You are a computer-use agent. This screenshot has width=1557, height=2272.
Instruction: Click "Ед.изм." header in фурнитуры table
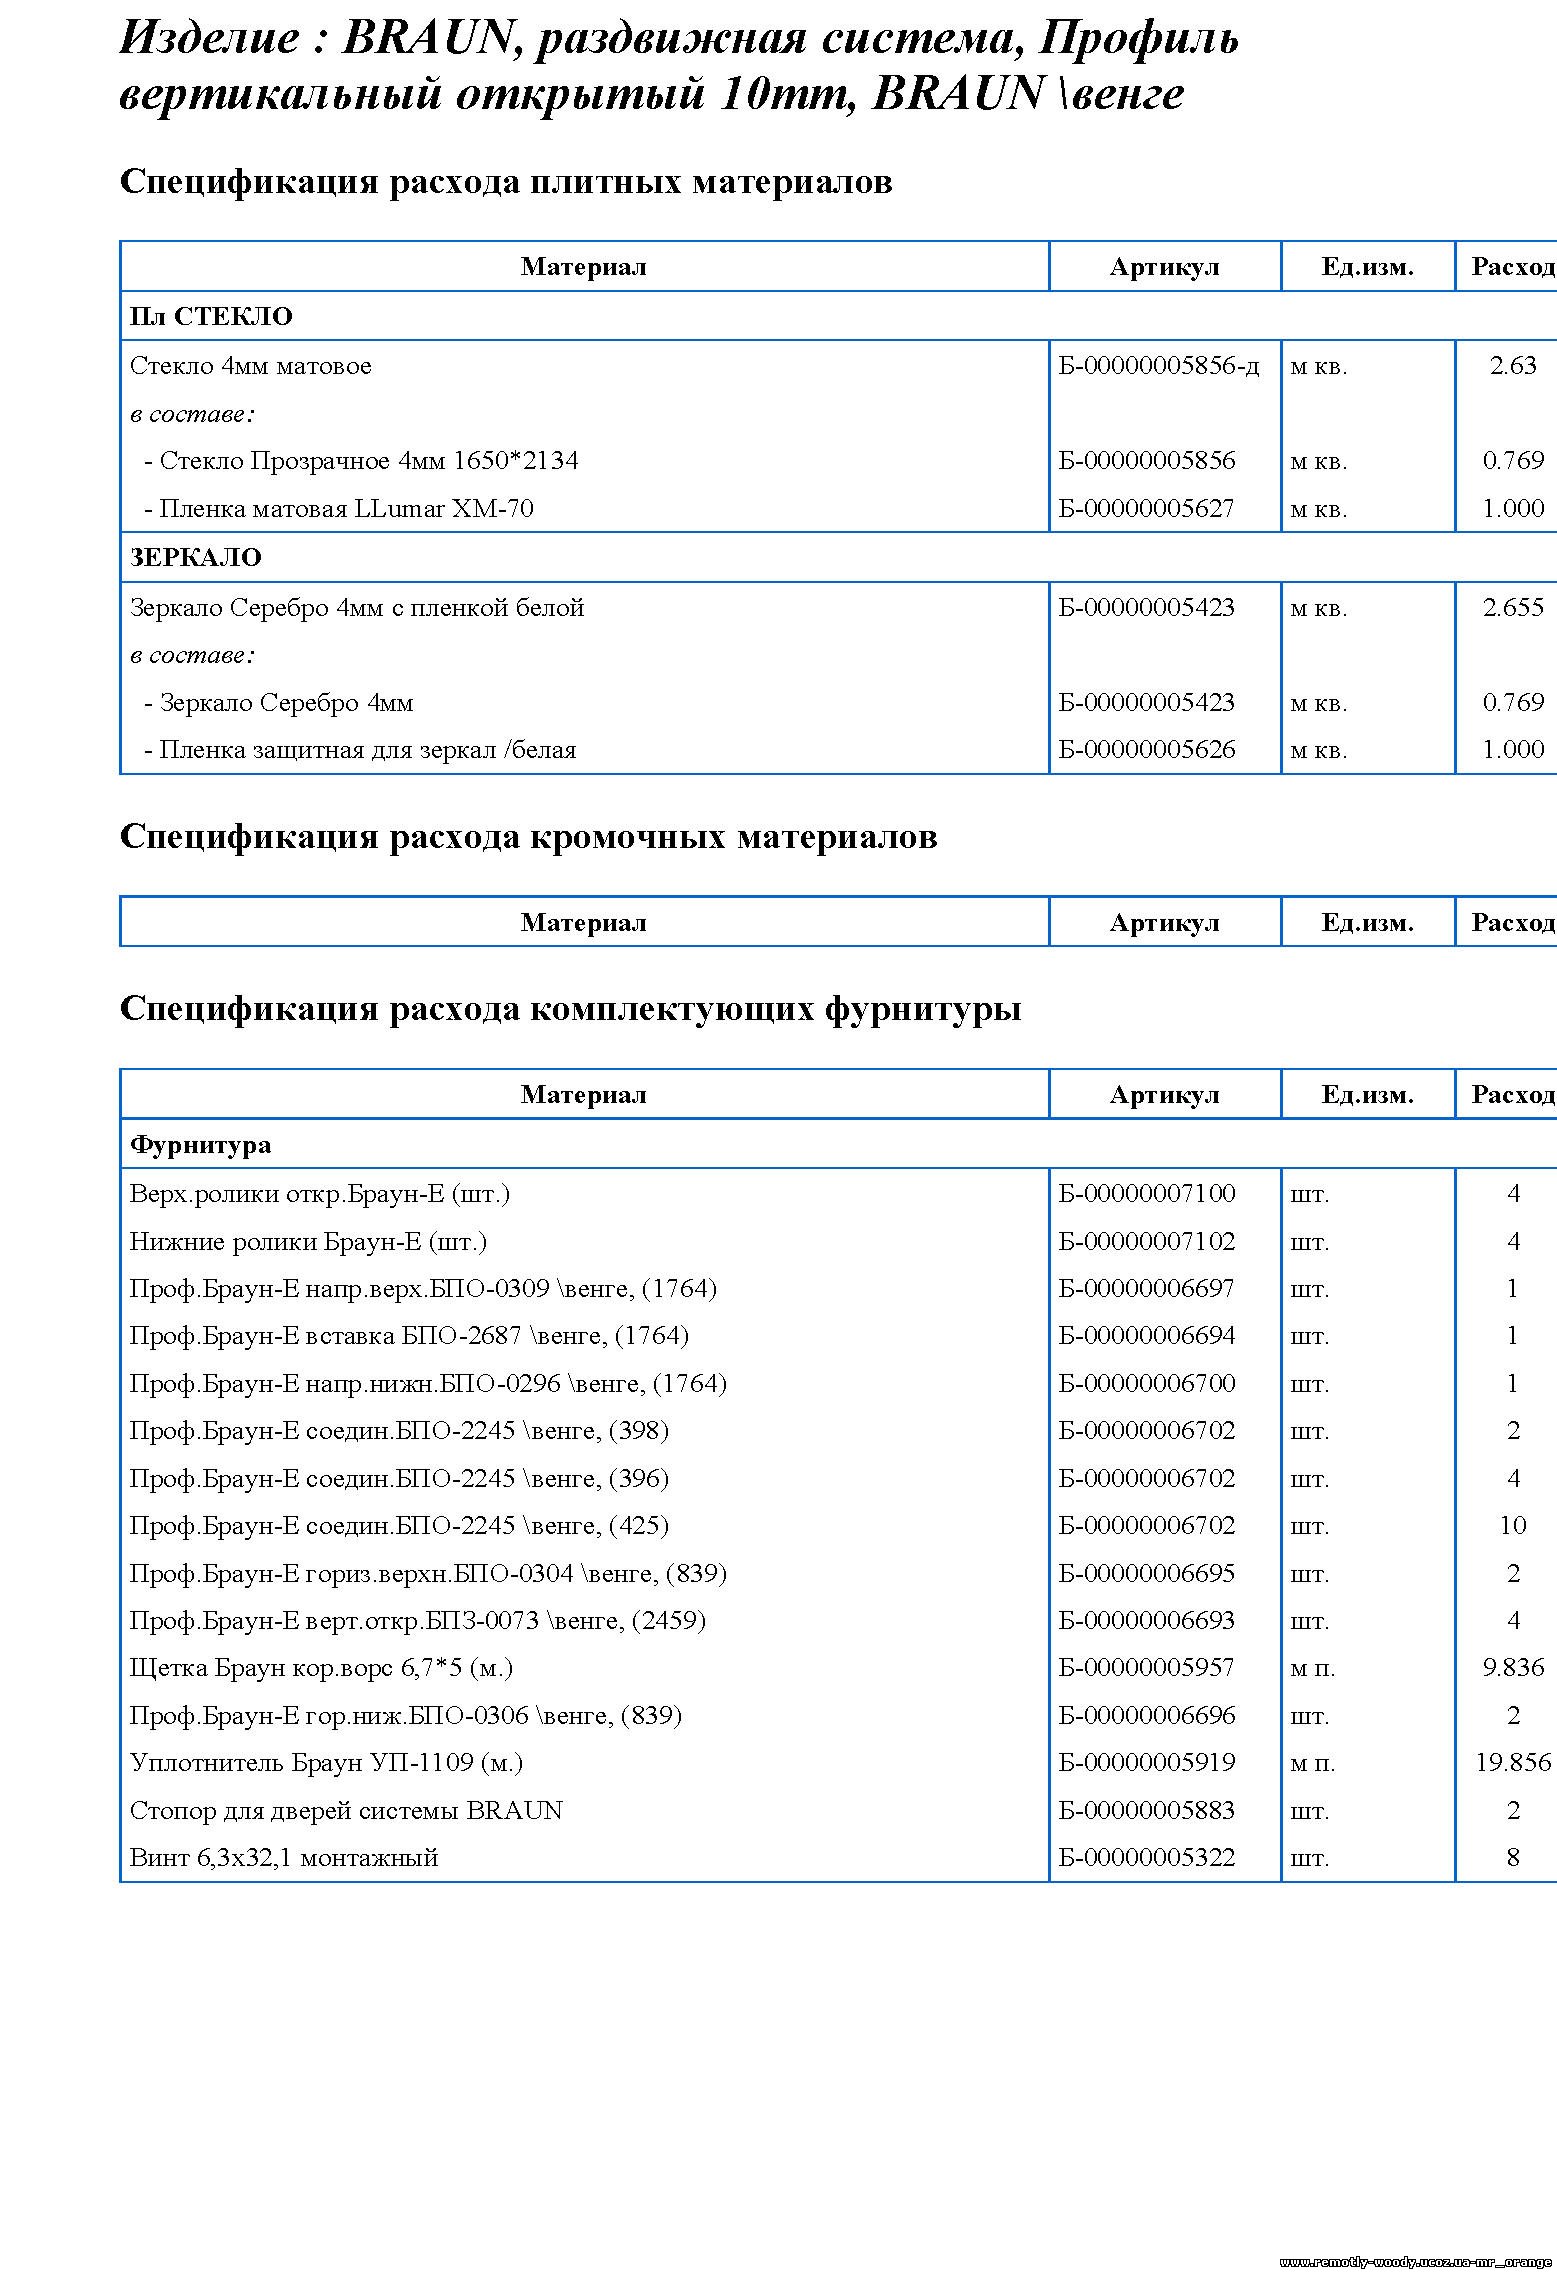tap(1368, 1095)
